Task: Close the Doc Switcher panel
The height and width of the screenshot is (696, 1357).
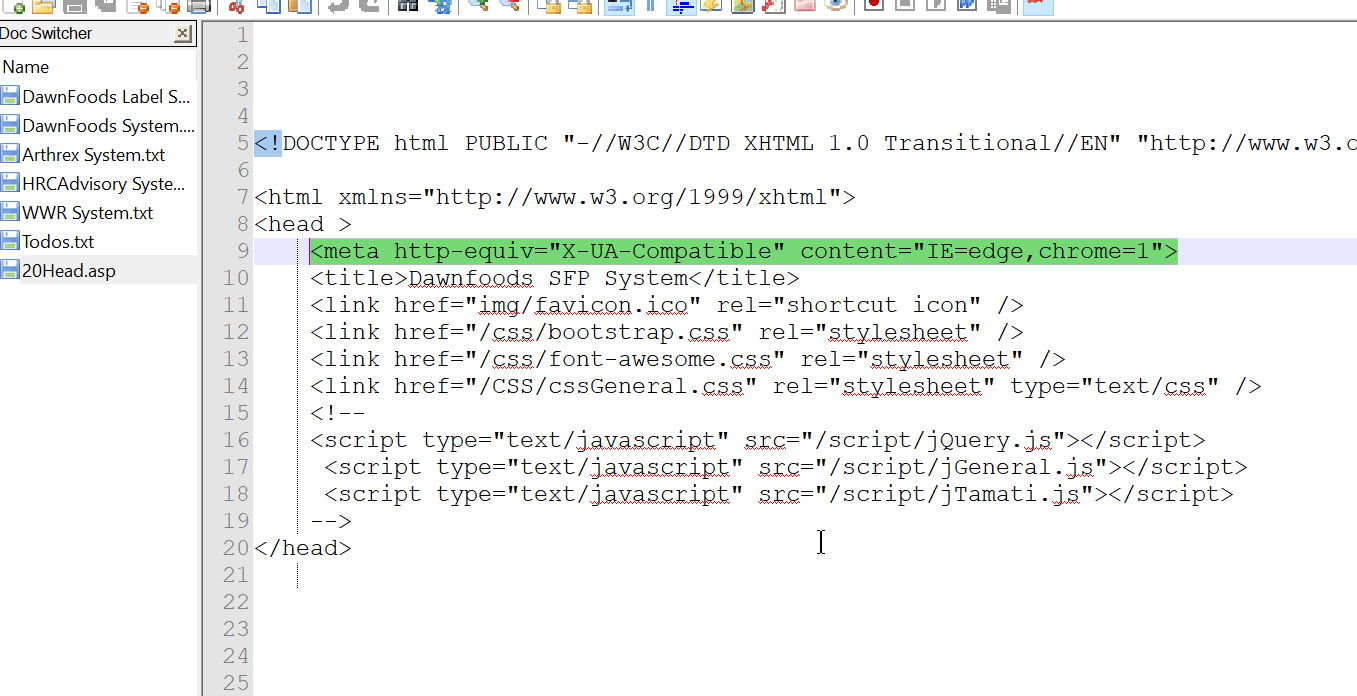Action: click(x=182, y=34)
